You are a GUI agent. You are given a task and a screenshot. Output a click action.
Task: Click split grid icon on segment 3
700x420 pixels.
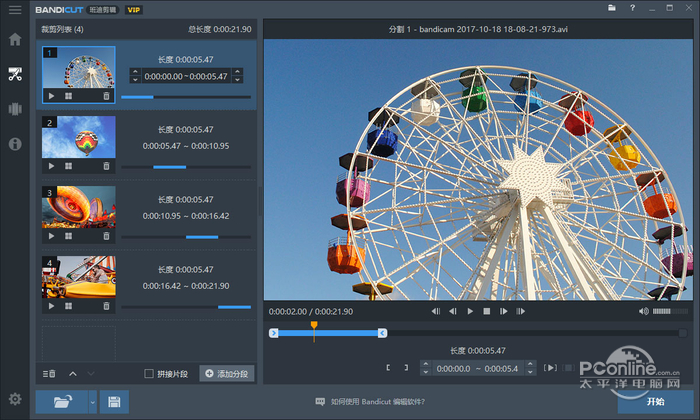(x=68, y=236)
